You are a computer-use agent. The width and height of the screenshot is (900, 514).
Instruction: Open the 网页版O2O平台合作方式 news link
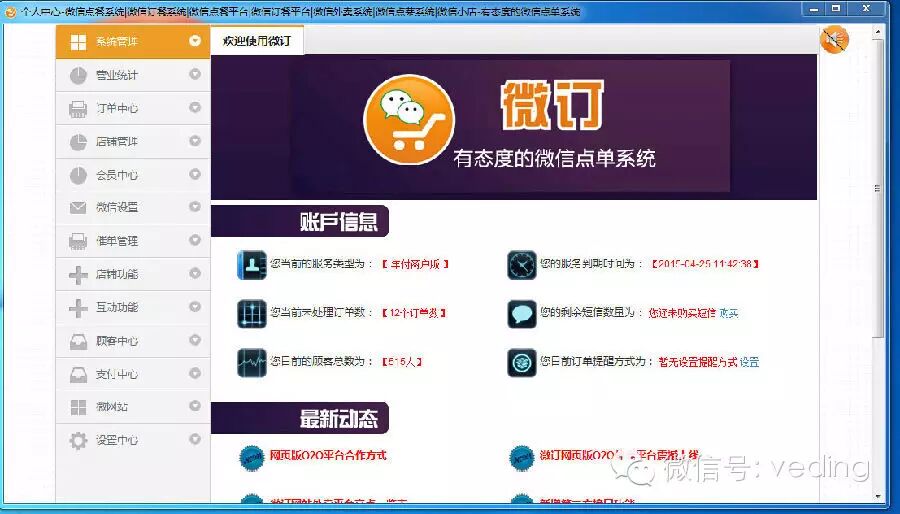click(328, 455)
